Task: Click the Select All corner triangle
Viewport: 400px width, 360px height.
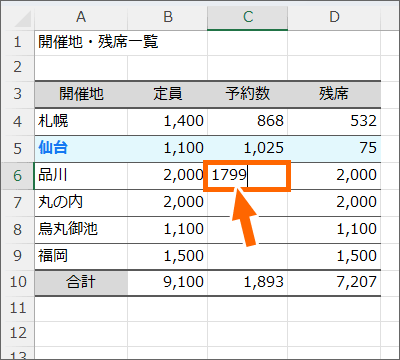Action: (23, 19)
